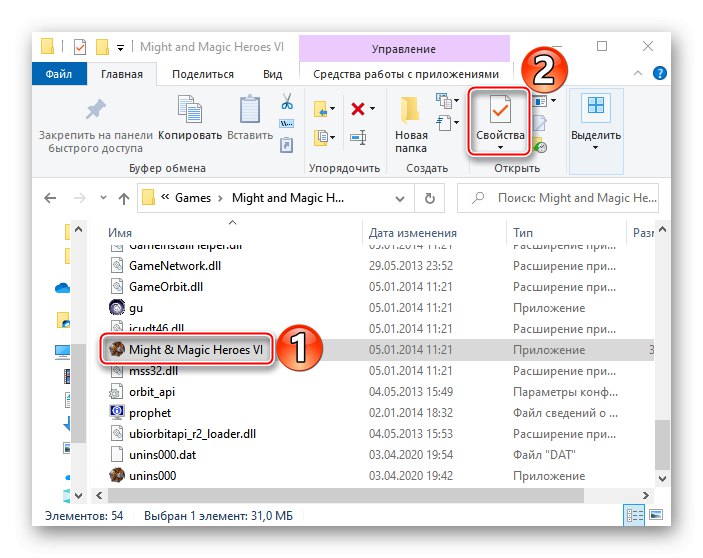Viewport: 703px width, 558px height.
Task: Click the Edit file icon
Action: coord(539,123)
